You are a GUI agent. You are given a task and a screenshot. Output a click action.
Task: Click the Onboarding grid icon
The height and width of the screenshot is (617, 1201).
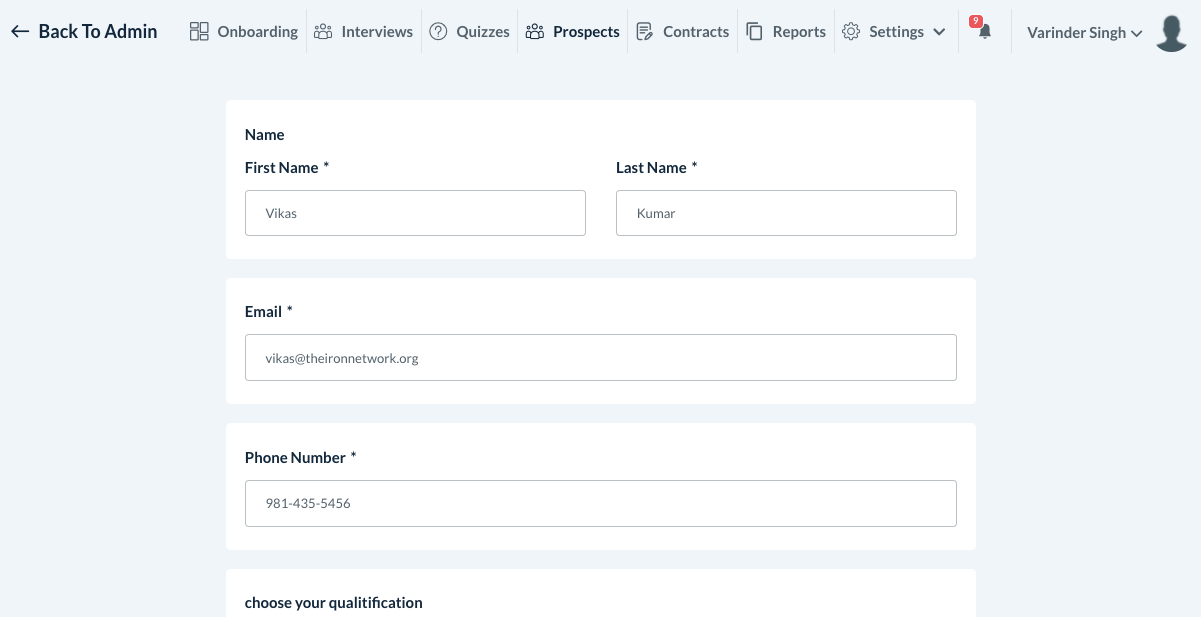coord(199,32)
